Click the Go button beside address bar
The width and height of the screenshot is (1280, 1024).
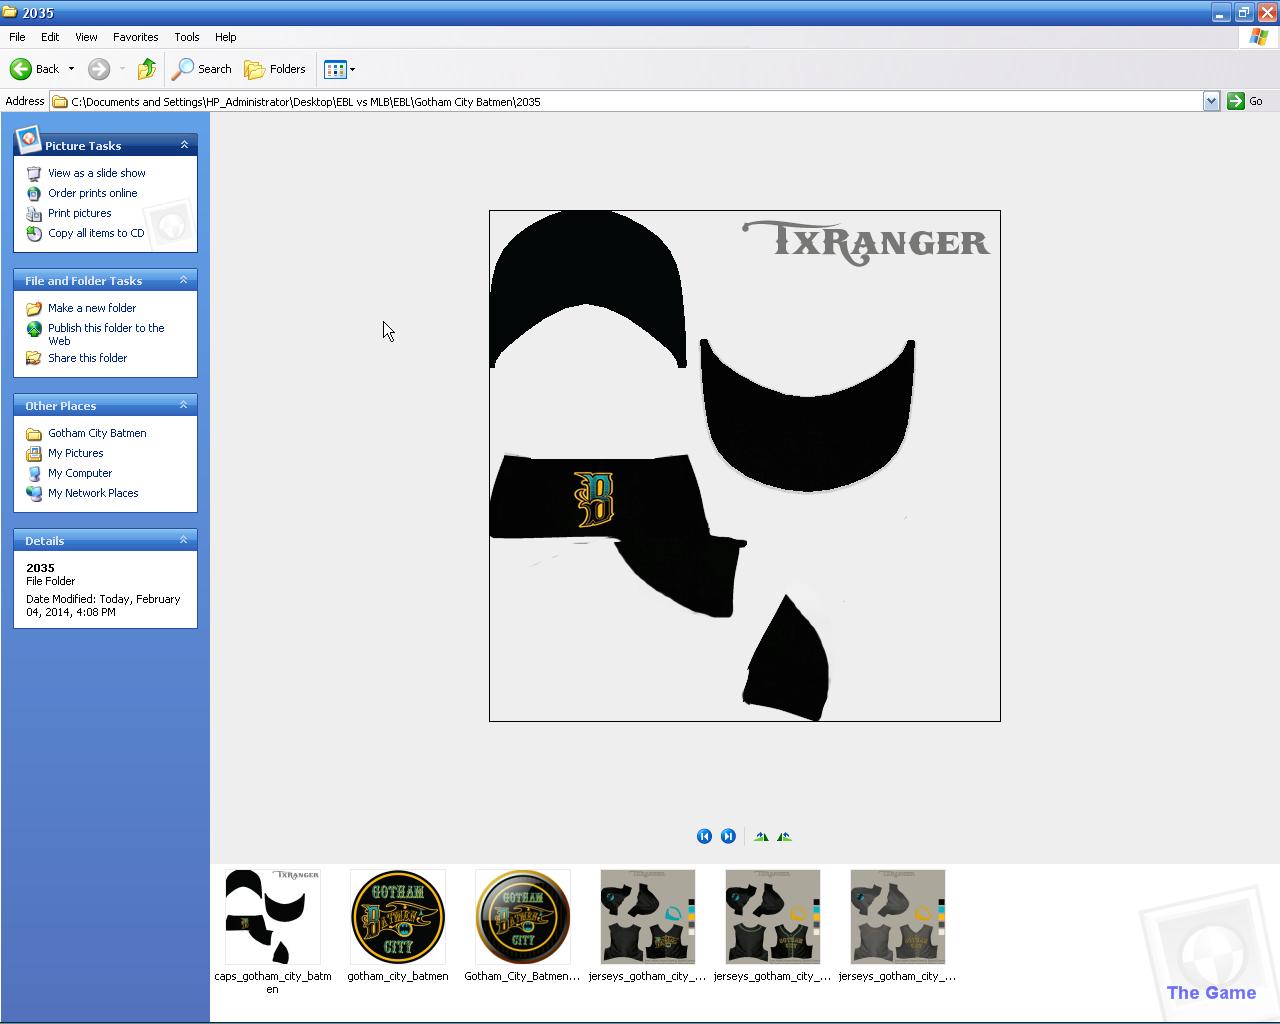(x=1246, y=101)
